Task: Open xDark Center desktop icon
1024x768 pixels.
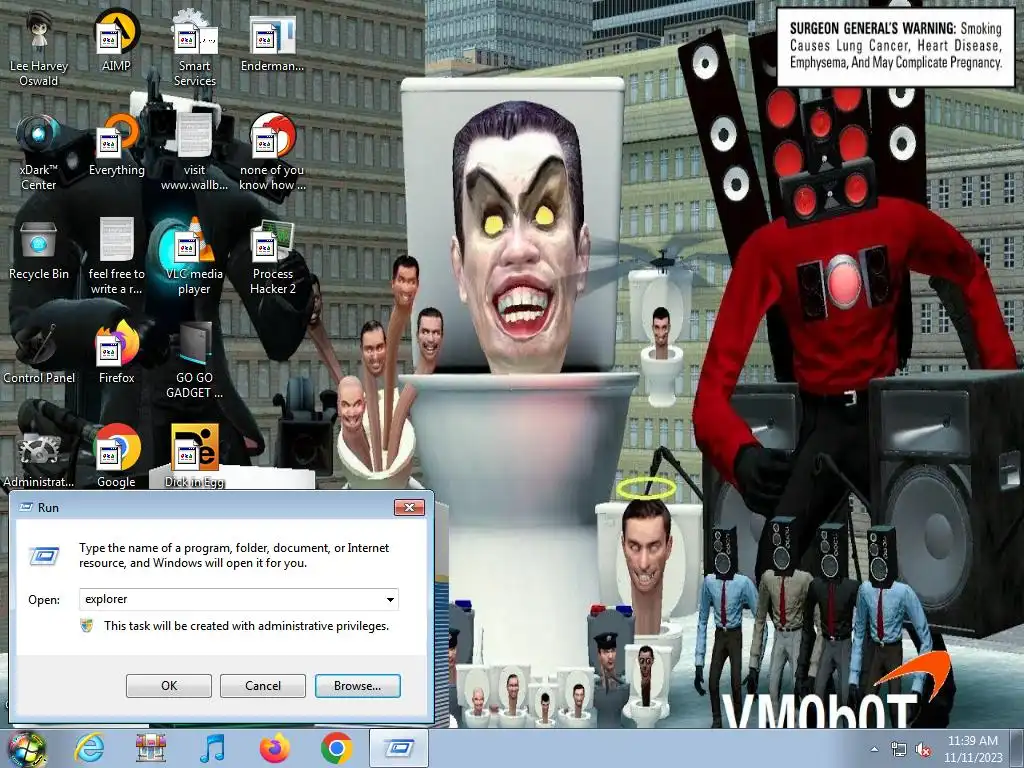Action: pyautogui.click(x=39, y=152)
